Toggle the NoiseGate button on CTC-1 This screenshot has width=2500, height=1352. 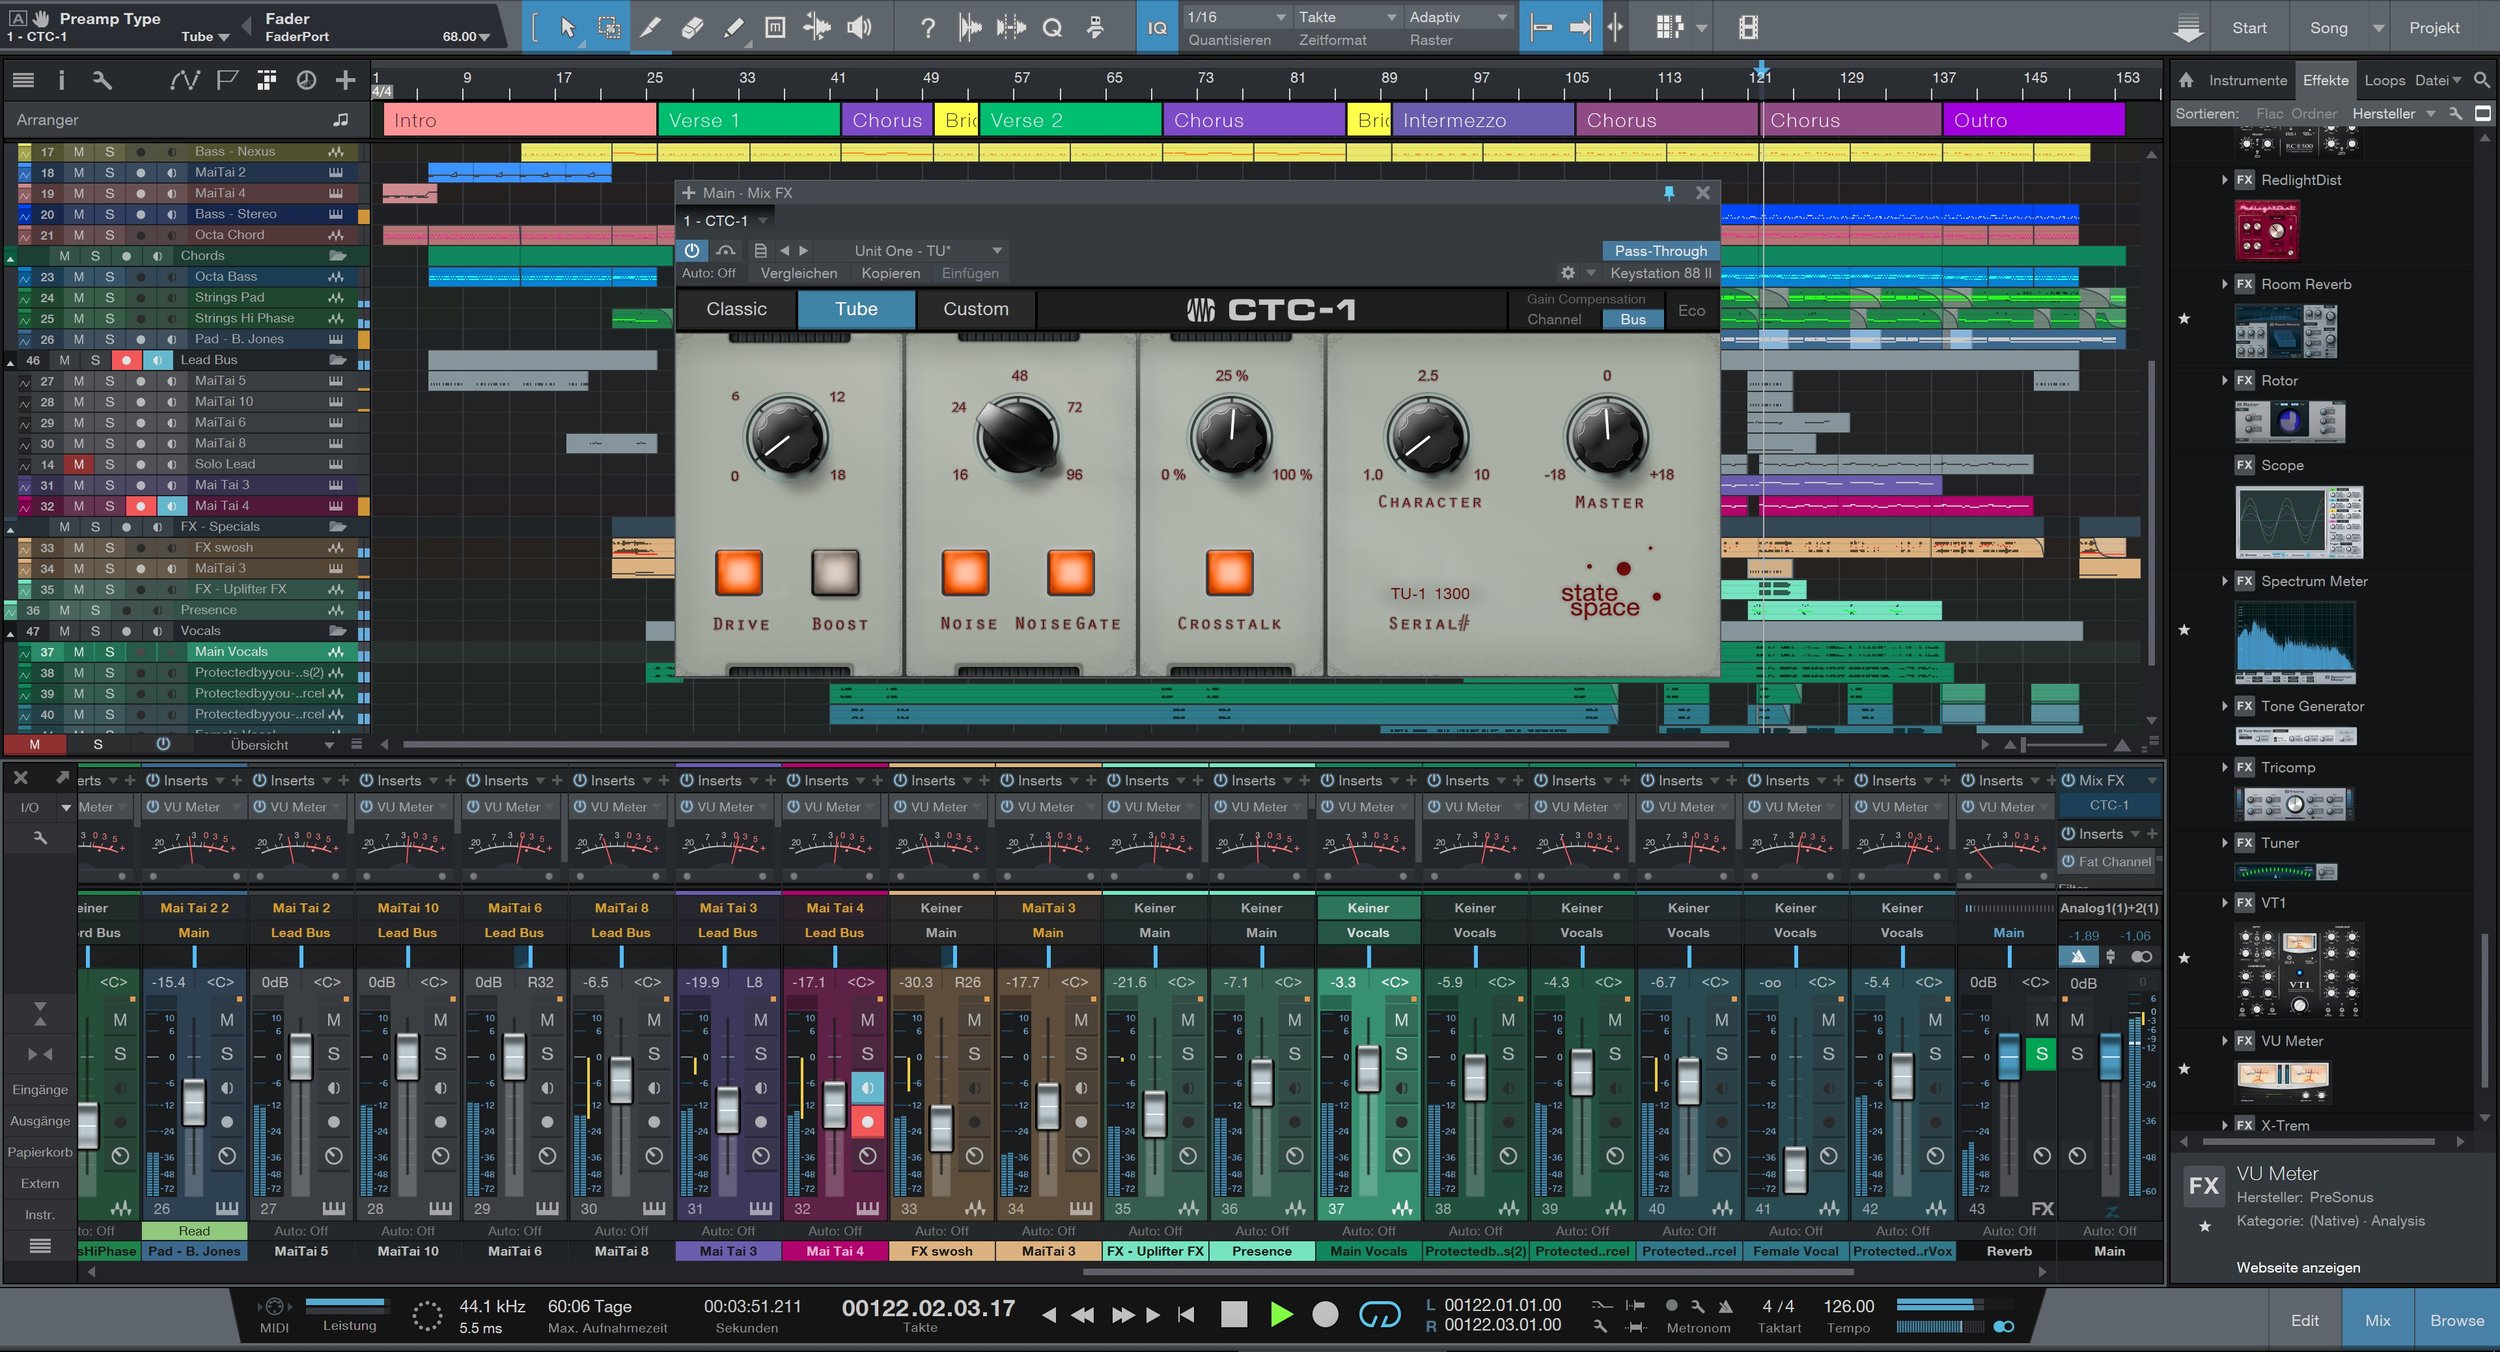click(x=1070, y=573)
